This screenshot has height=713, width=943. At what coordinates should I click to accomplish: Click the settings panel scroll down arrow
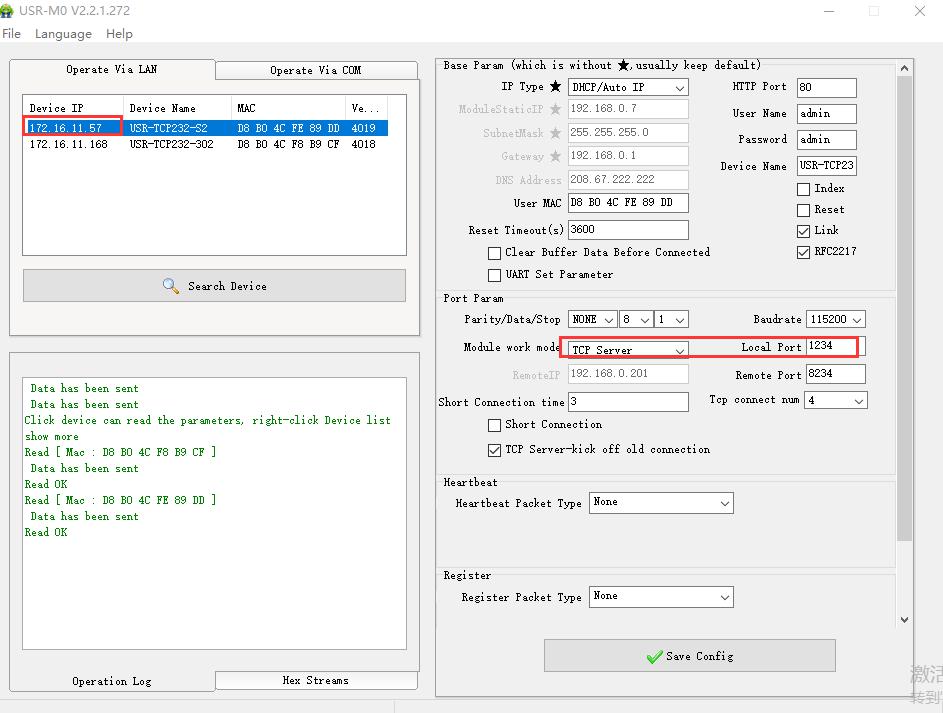(x=904, y=619)
